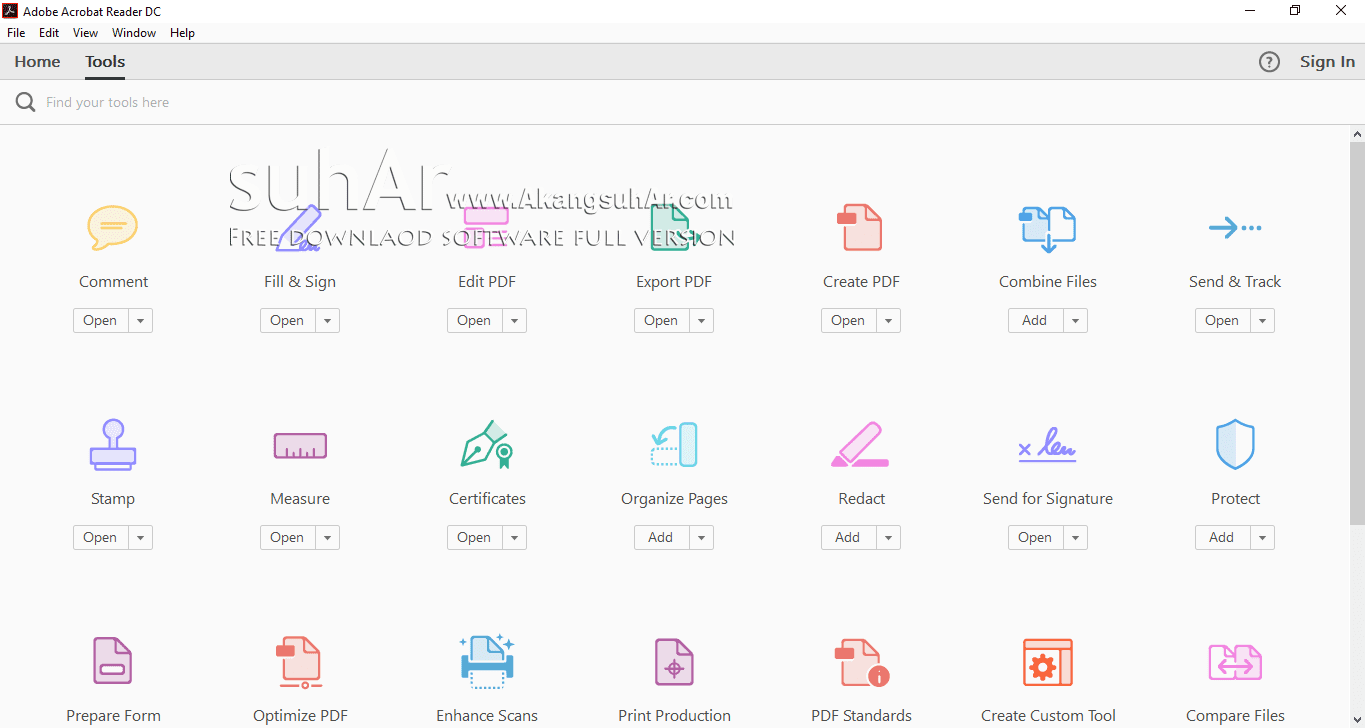1365x728 pixels.
Task: Click Add button under Protect
Action: (x=1223, y=538)
